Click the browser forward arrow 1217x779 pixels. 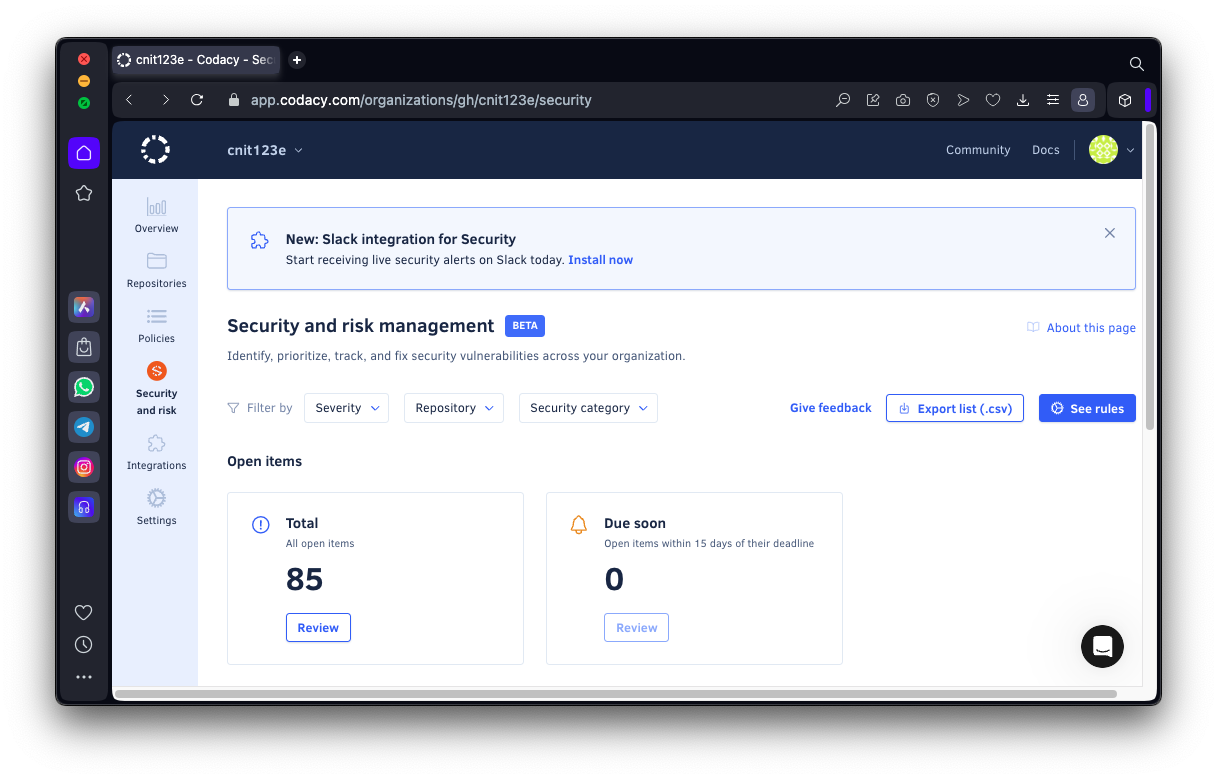pyautogui.click(x=165, y=100)
